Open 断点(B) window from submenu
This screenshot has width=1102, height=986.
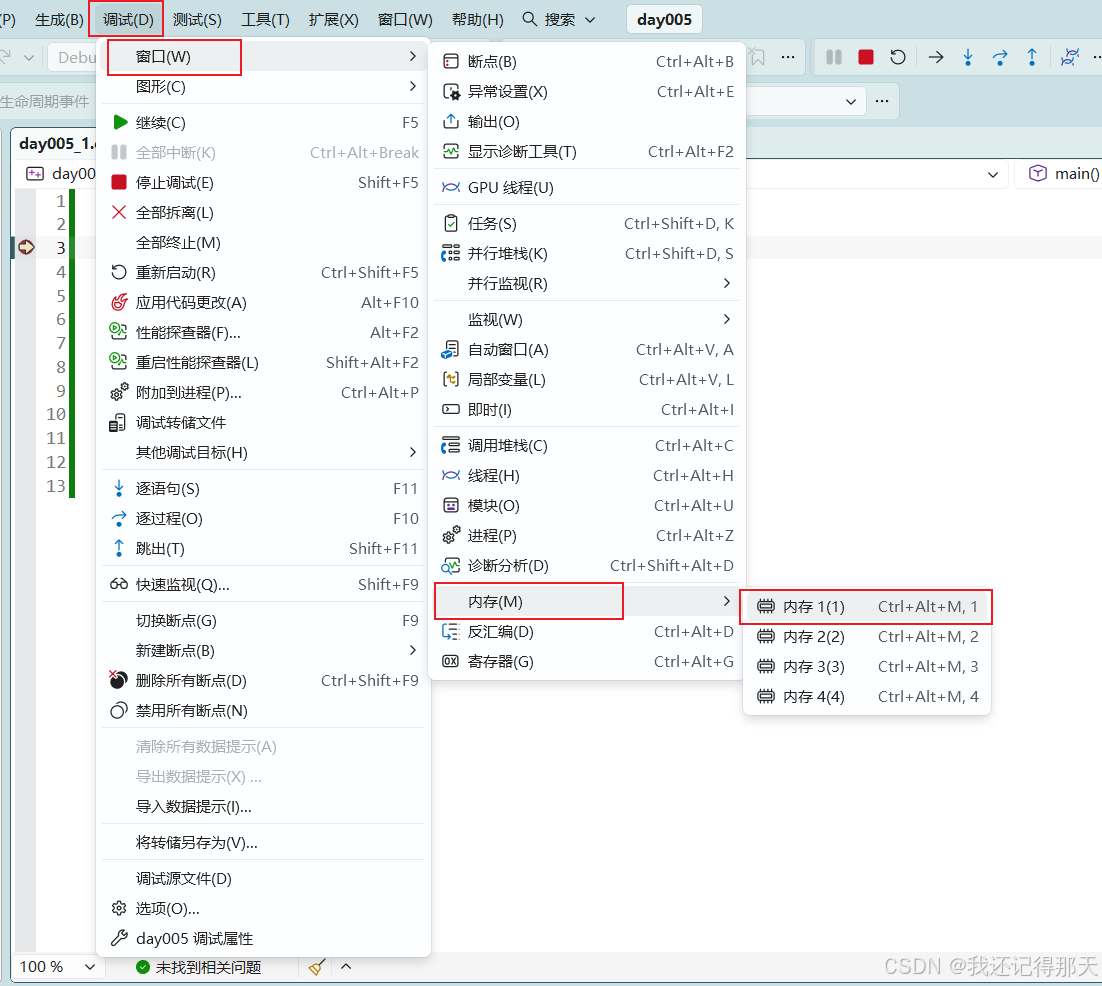pos(587,62)
